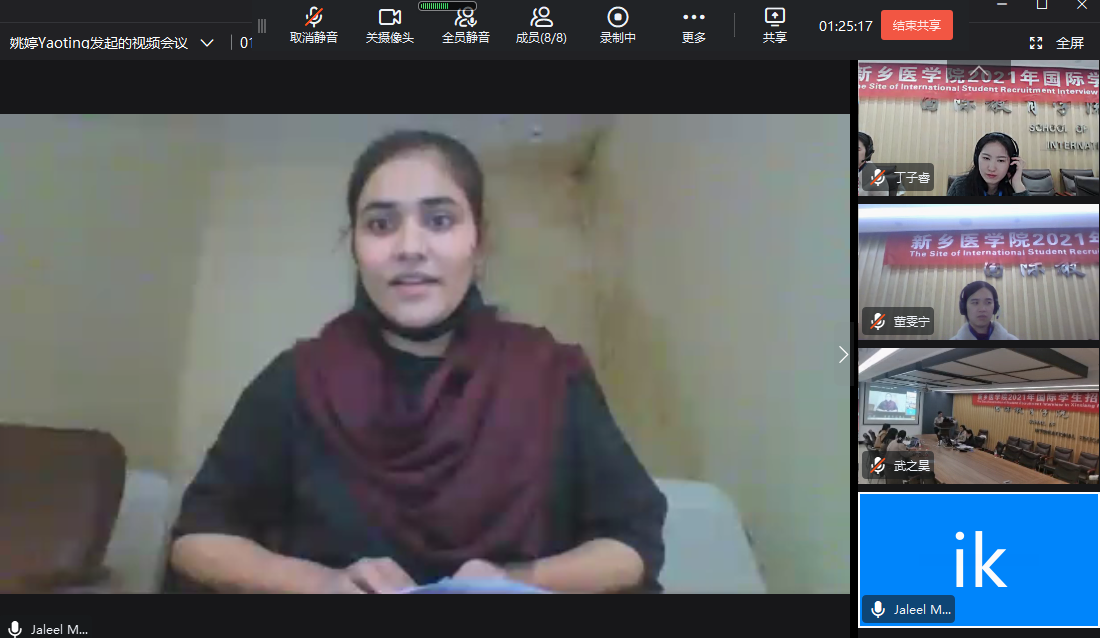Click the Jaleel M... blue avatar tile
Screen dimensions: 1100x638
pos(978,558)
